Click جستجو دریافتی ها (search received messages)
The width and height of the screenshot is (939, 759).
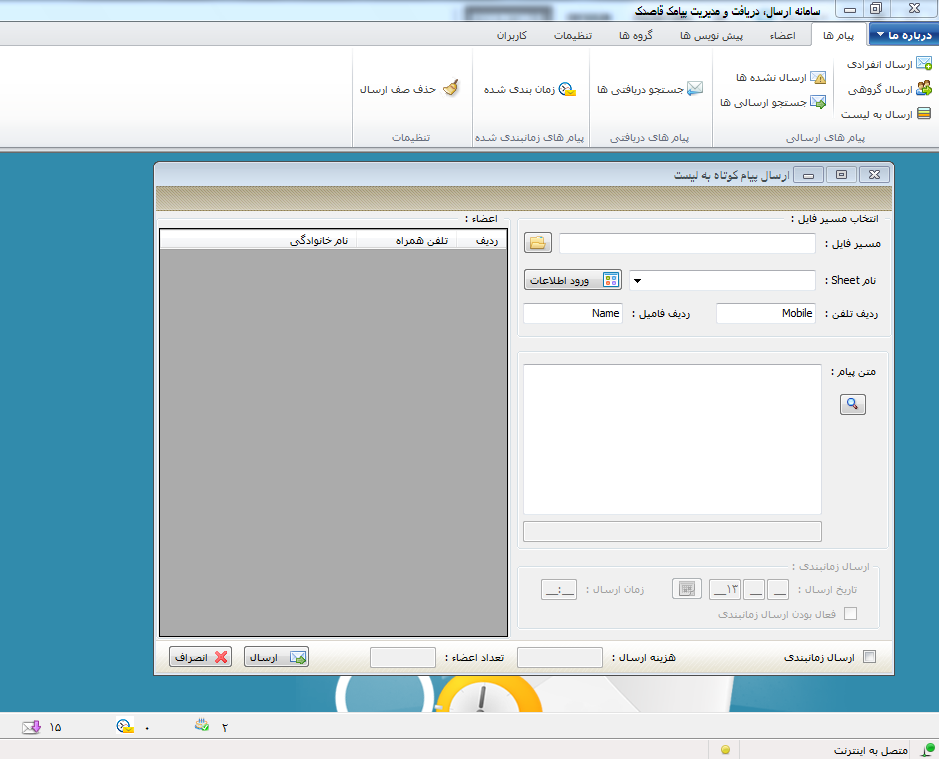coord(694,89)
